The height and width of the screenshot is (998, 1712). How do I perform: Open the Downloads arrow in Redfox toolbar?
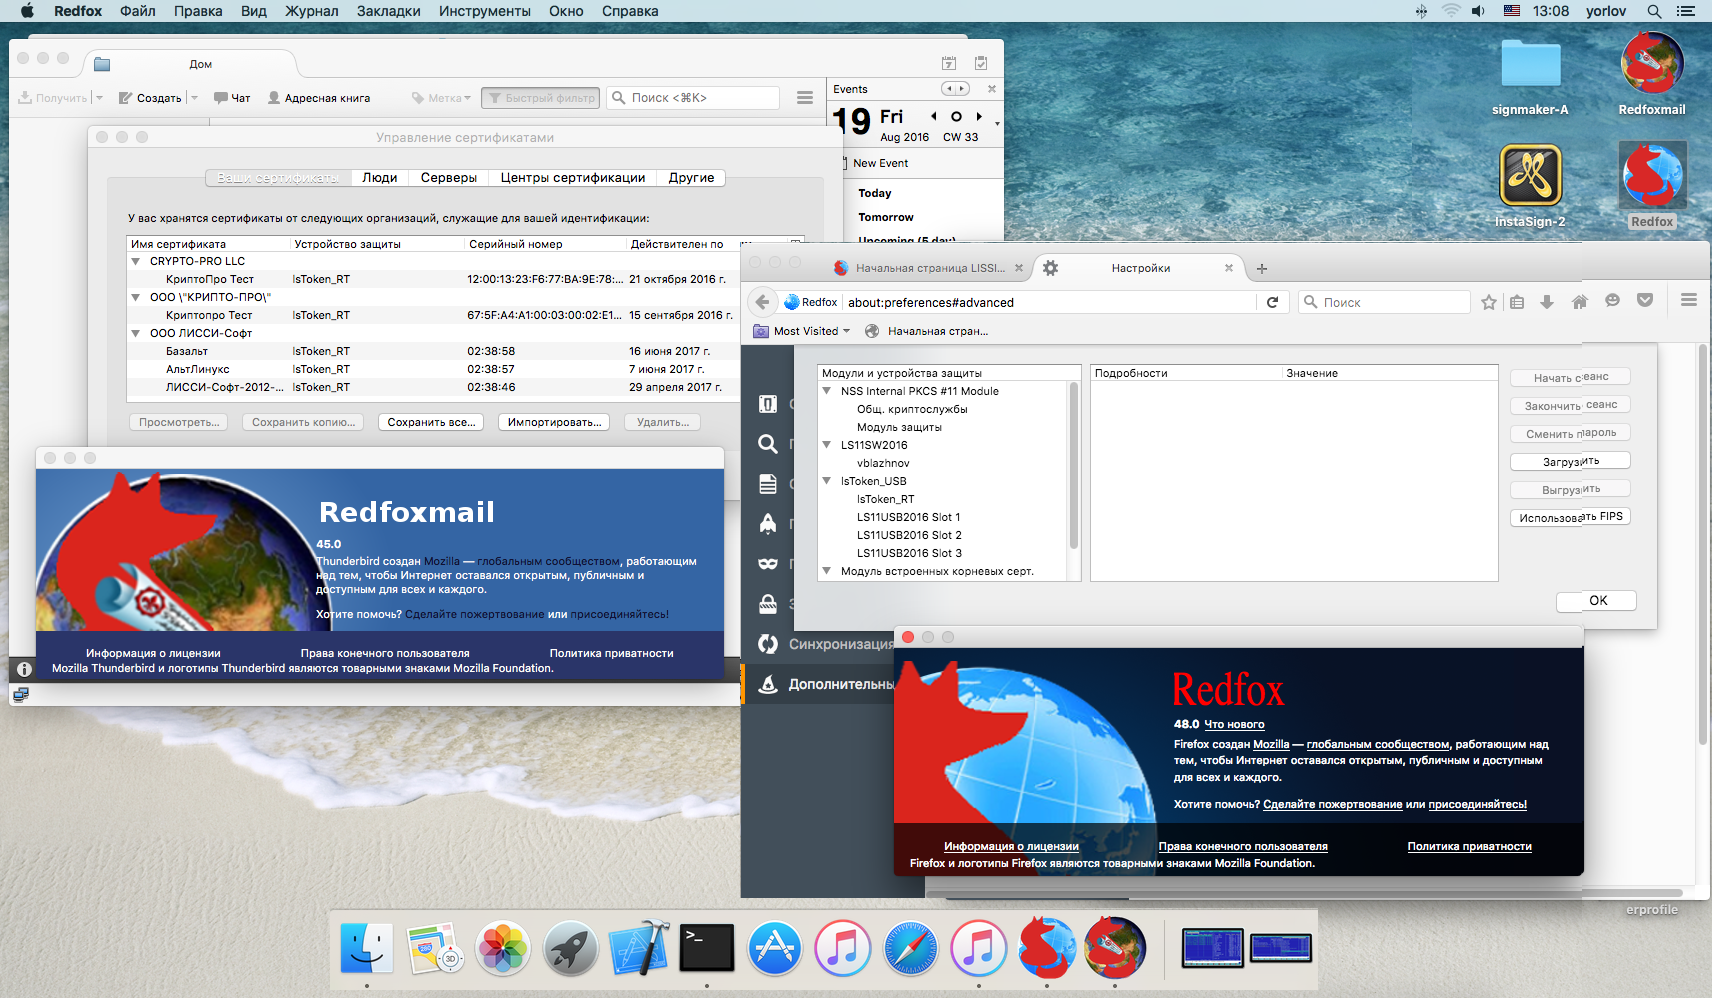pyautogui.click(x=1547, y=302)
